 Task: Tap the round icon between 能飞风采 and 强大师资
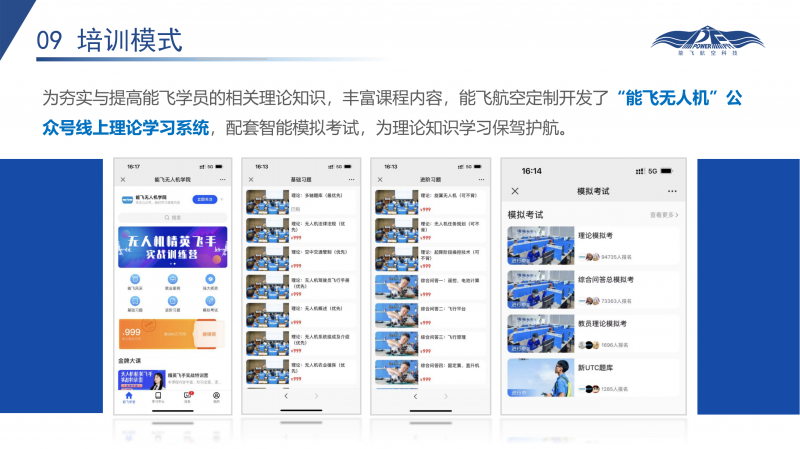pyautogui.click(x=172, y=279)
